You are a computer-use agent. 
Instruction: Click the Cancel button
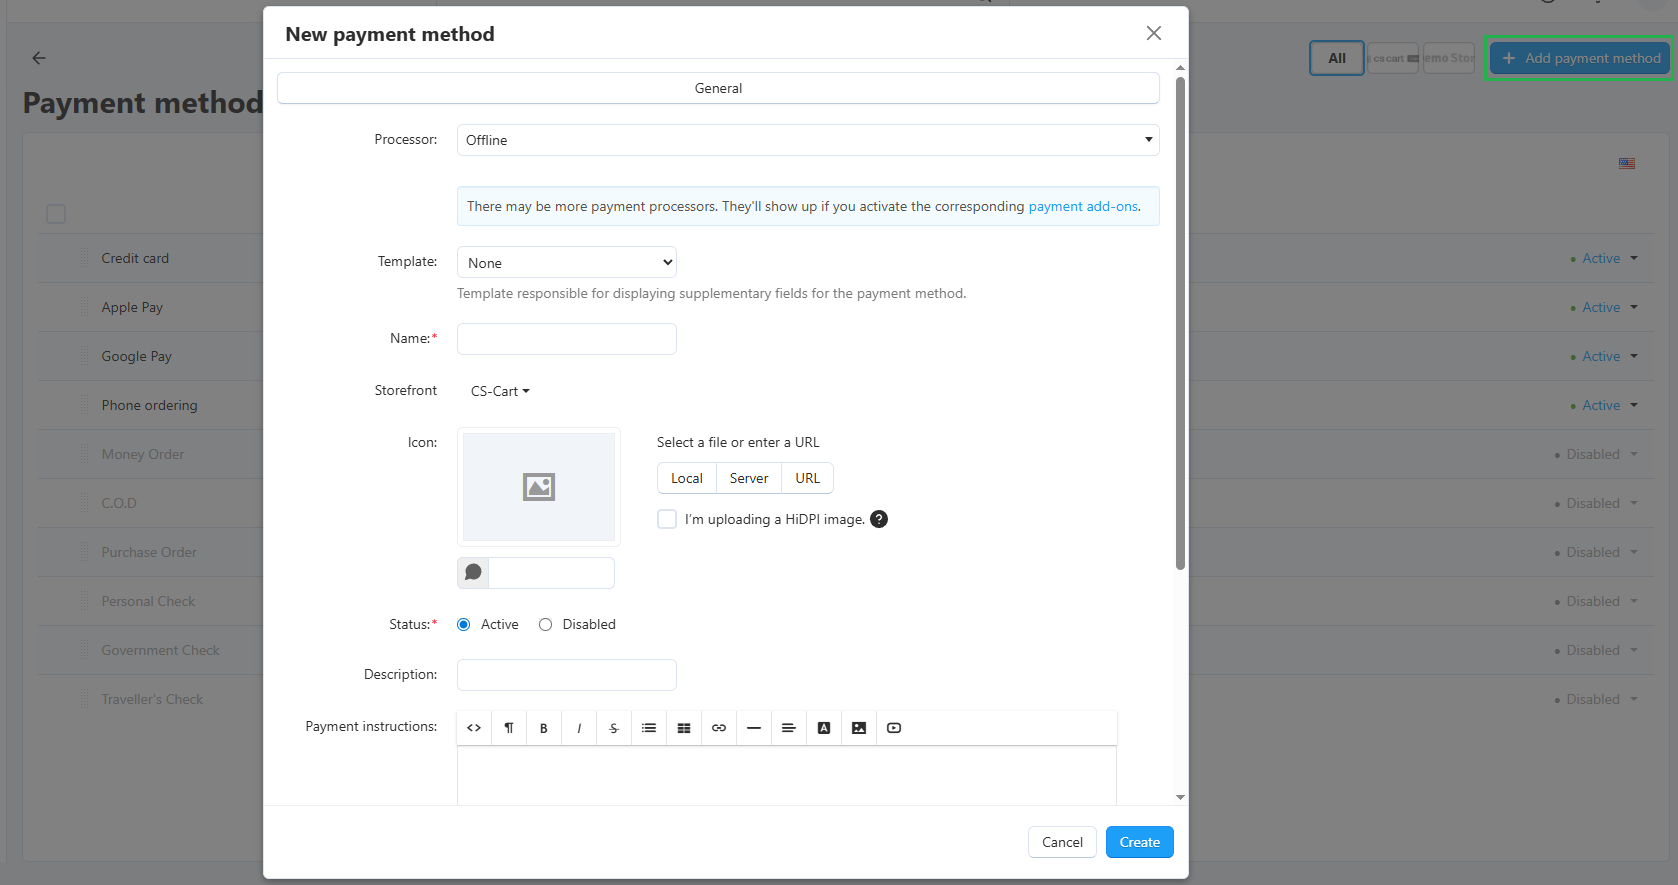tap(1062, 842)
